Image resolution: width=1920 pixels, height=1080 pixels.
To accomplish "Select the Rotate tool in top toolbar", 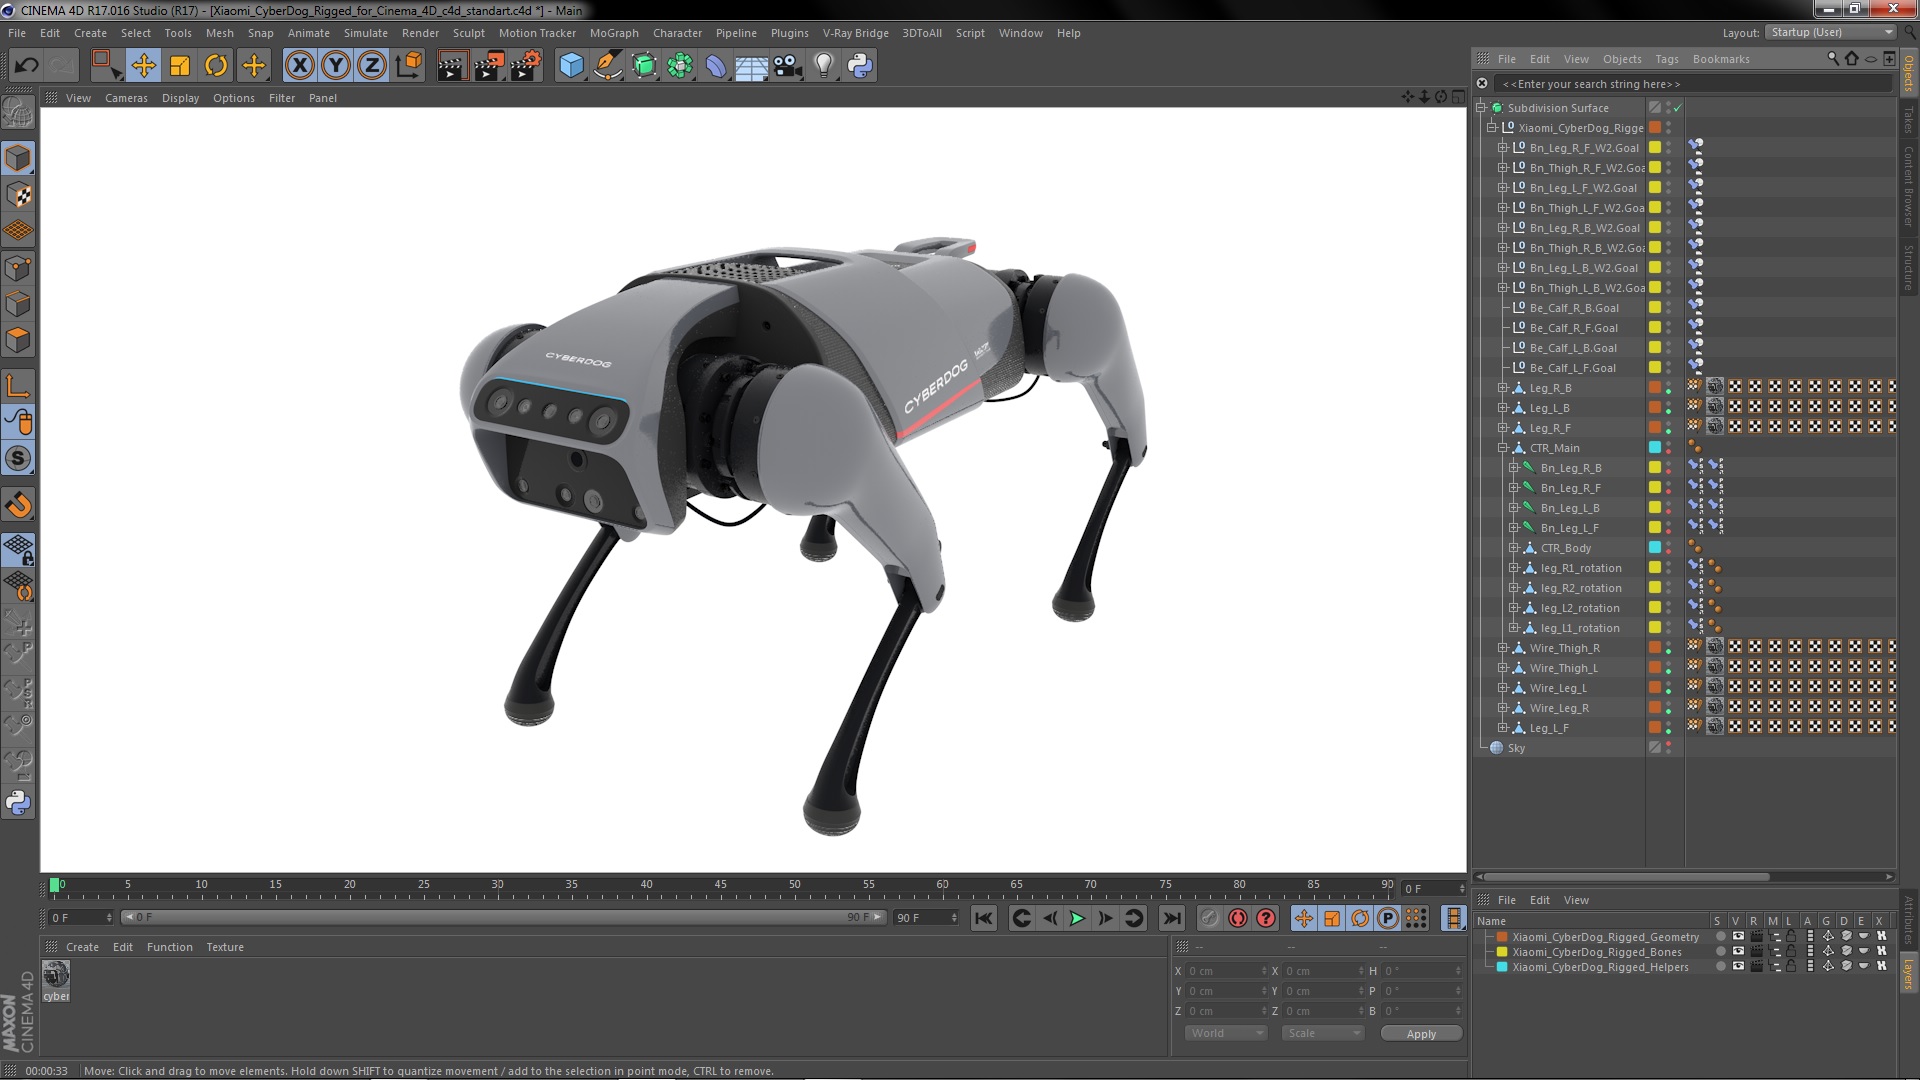I will pos(216,66).
